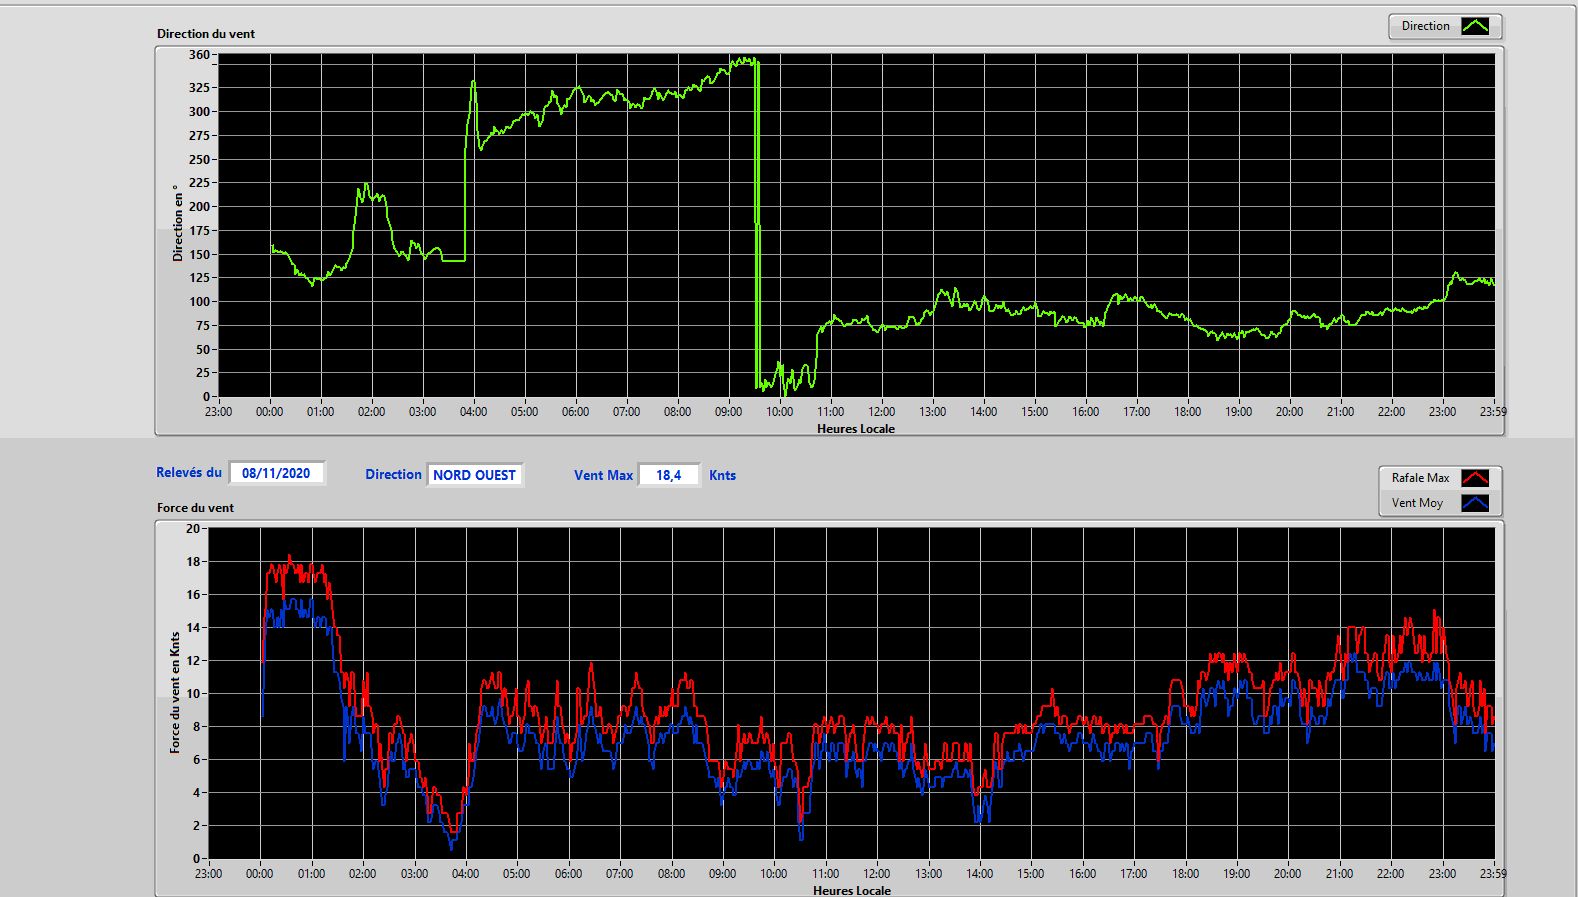Screen dimensions: 1578x897
Task: Click the 0 value on direction Y axis
Action: pos(206,397)
